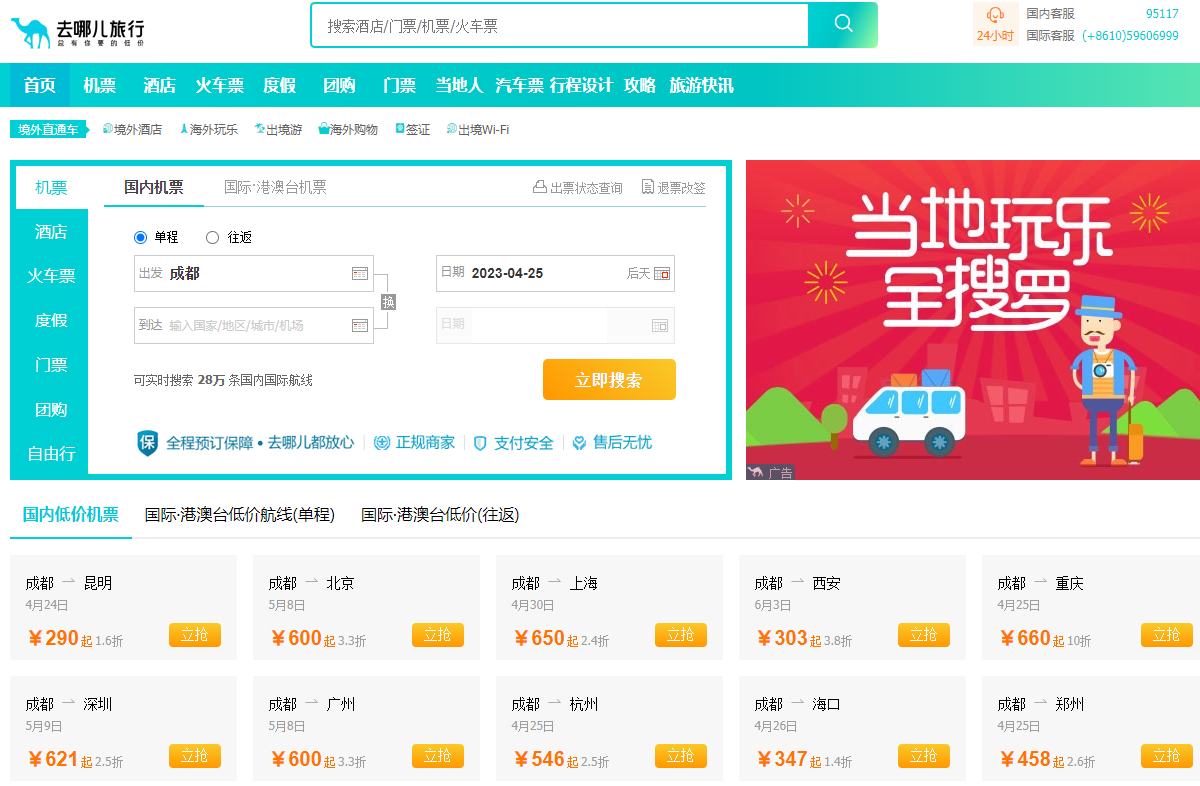Select the 往返 round-trip radio button
The width and height of the screenshot is (1200, 786).
click(x=212, y=237)
